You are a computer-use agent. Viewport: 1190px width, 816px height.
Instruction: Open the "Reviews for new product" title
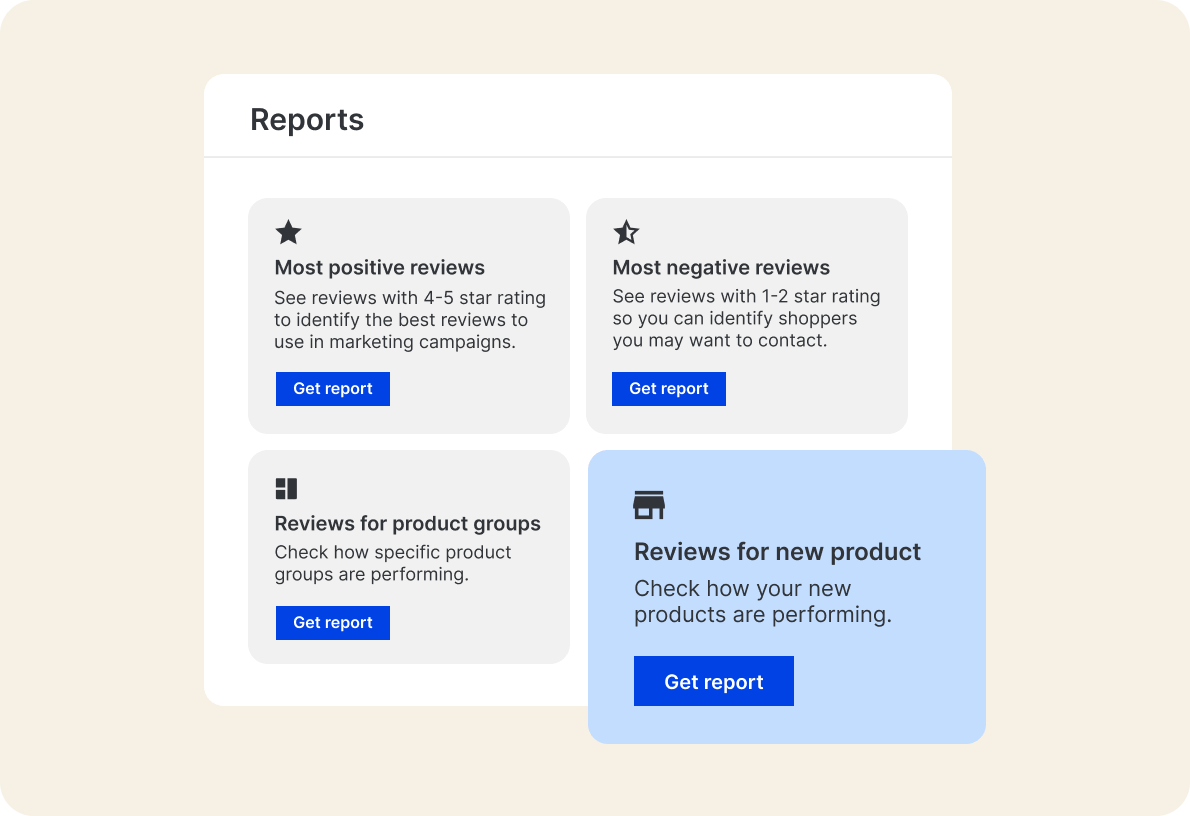pyautogui.click(x=778, y=552)
